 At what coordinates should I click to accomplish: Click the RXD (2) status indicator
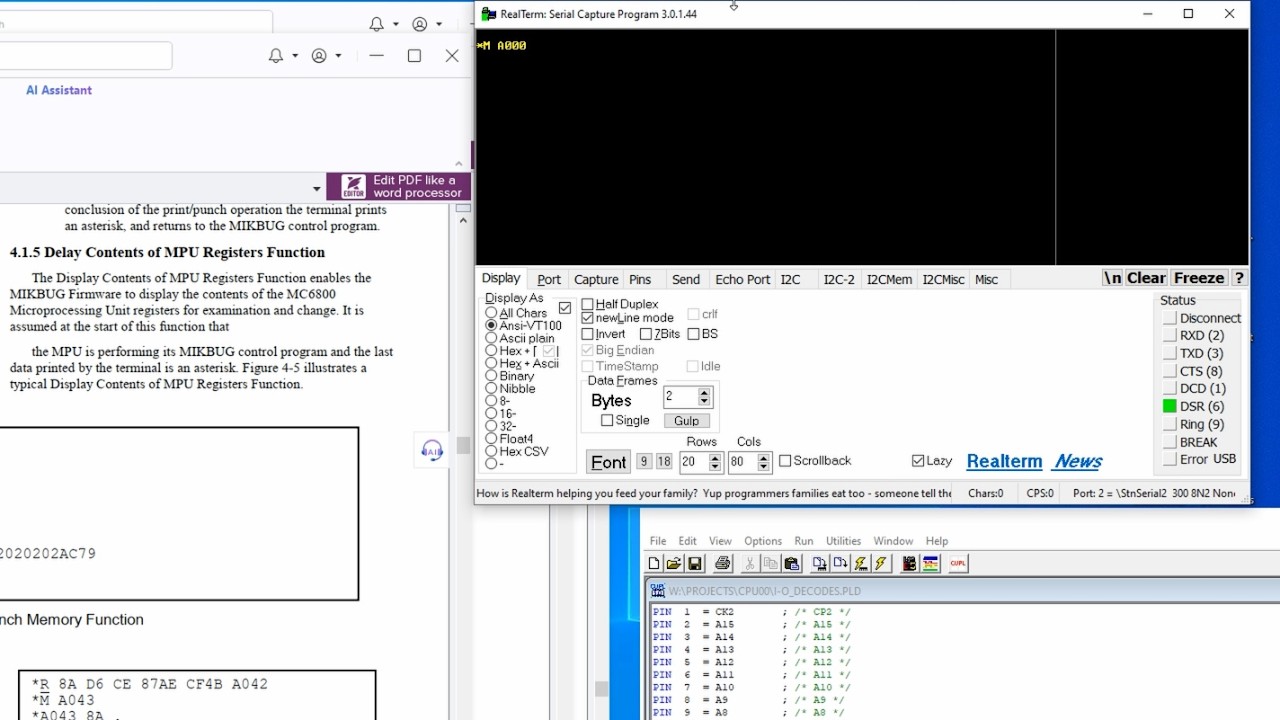click(x=1169, y=336)
